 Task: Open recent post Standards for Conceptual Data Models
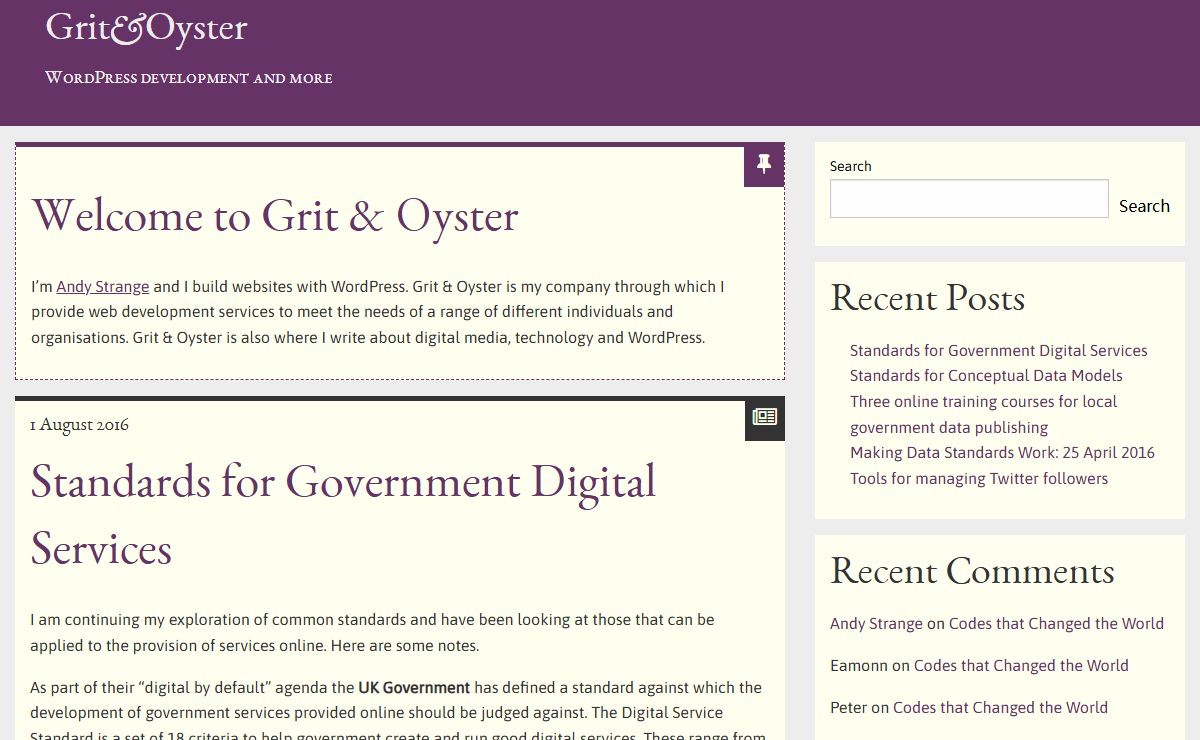(986, 376)
